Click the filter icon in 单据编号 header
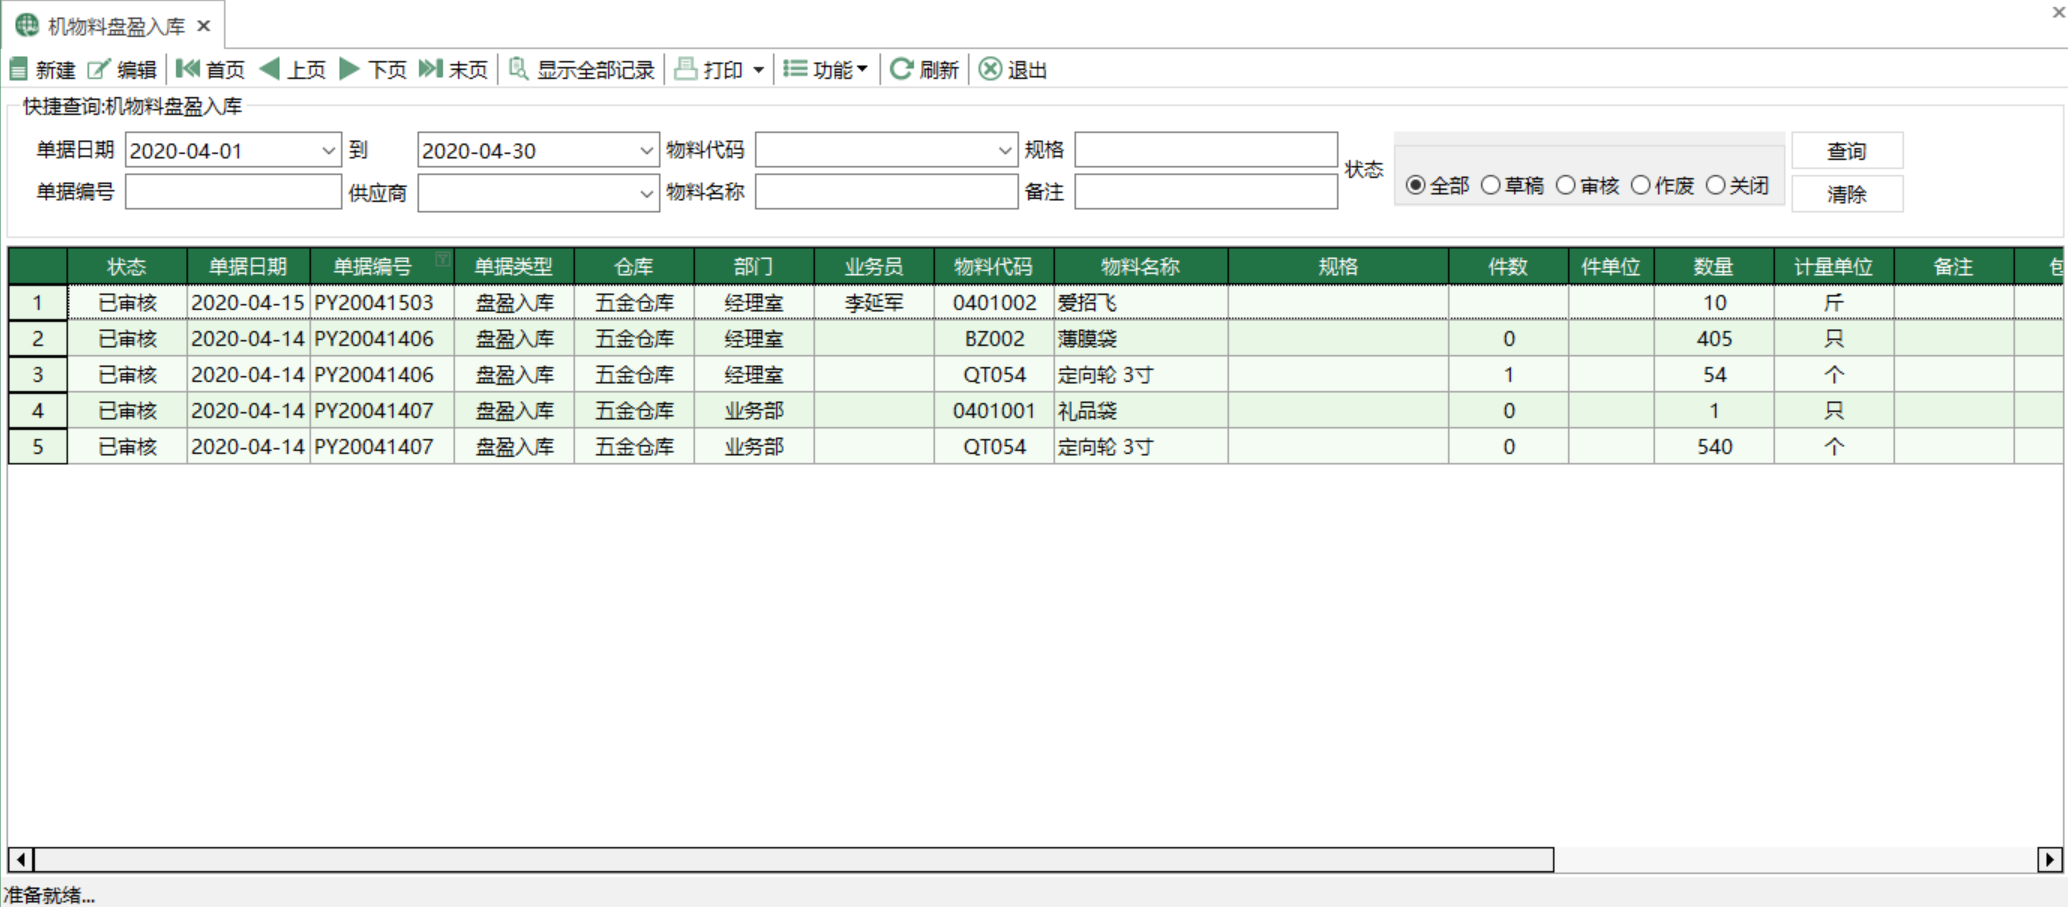The height and width of the screenshot is (907, 2068). 442,259
